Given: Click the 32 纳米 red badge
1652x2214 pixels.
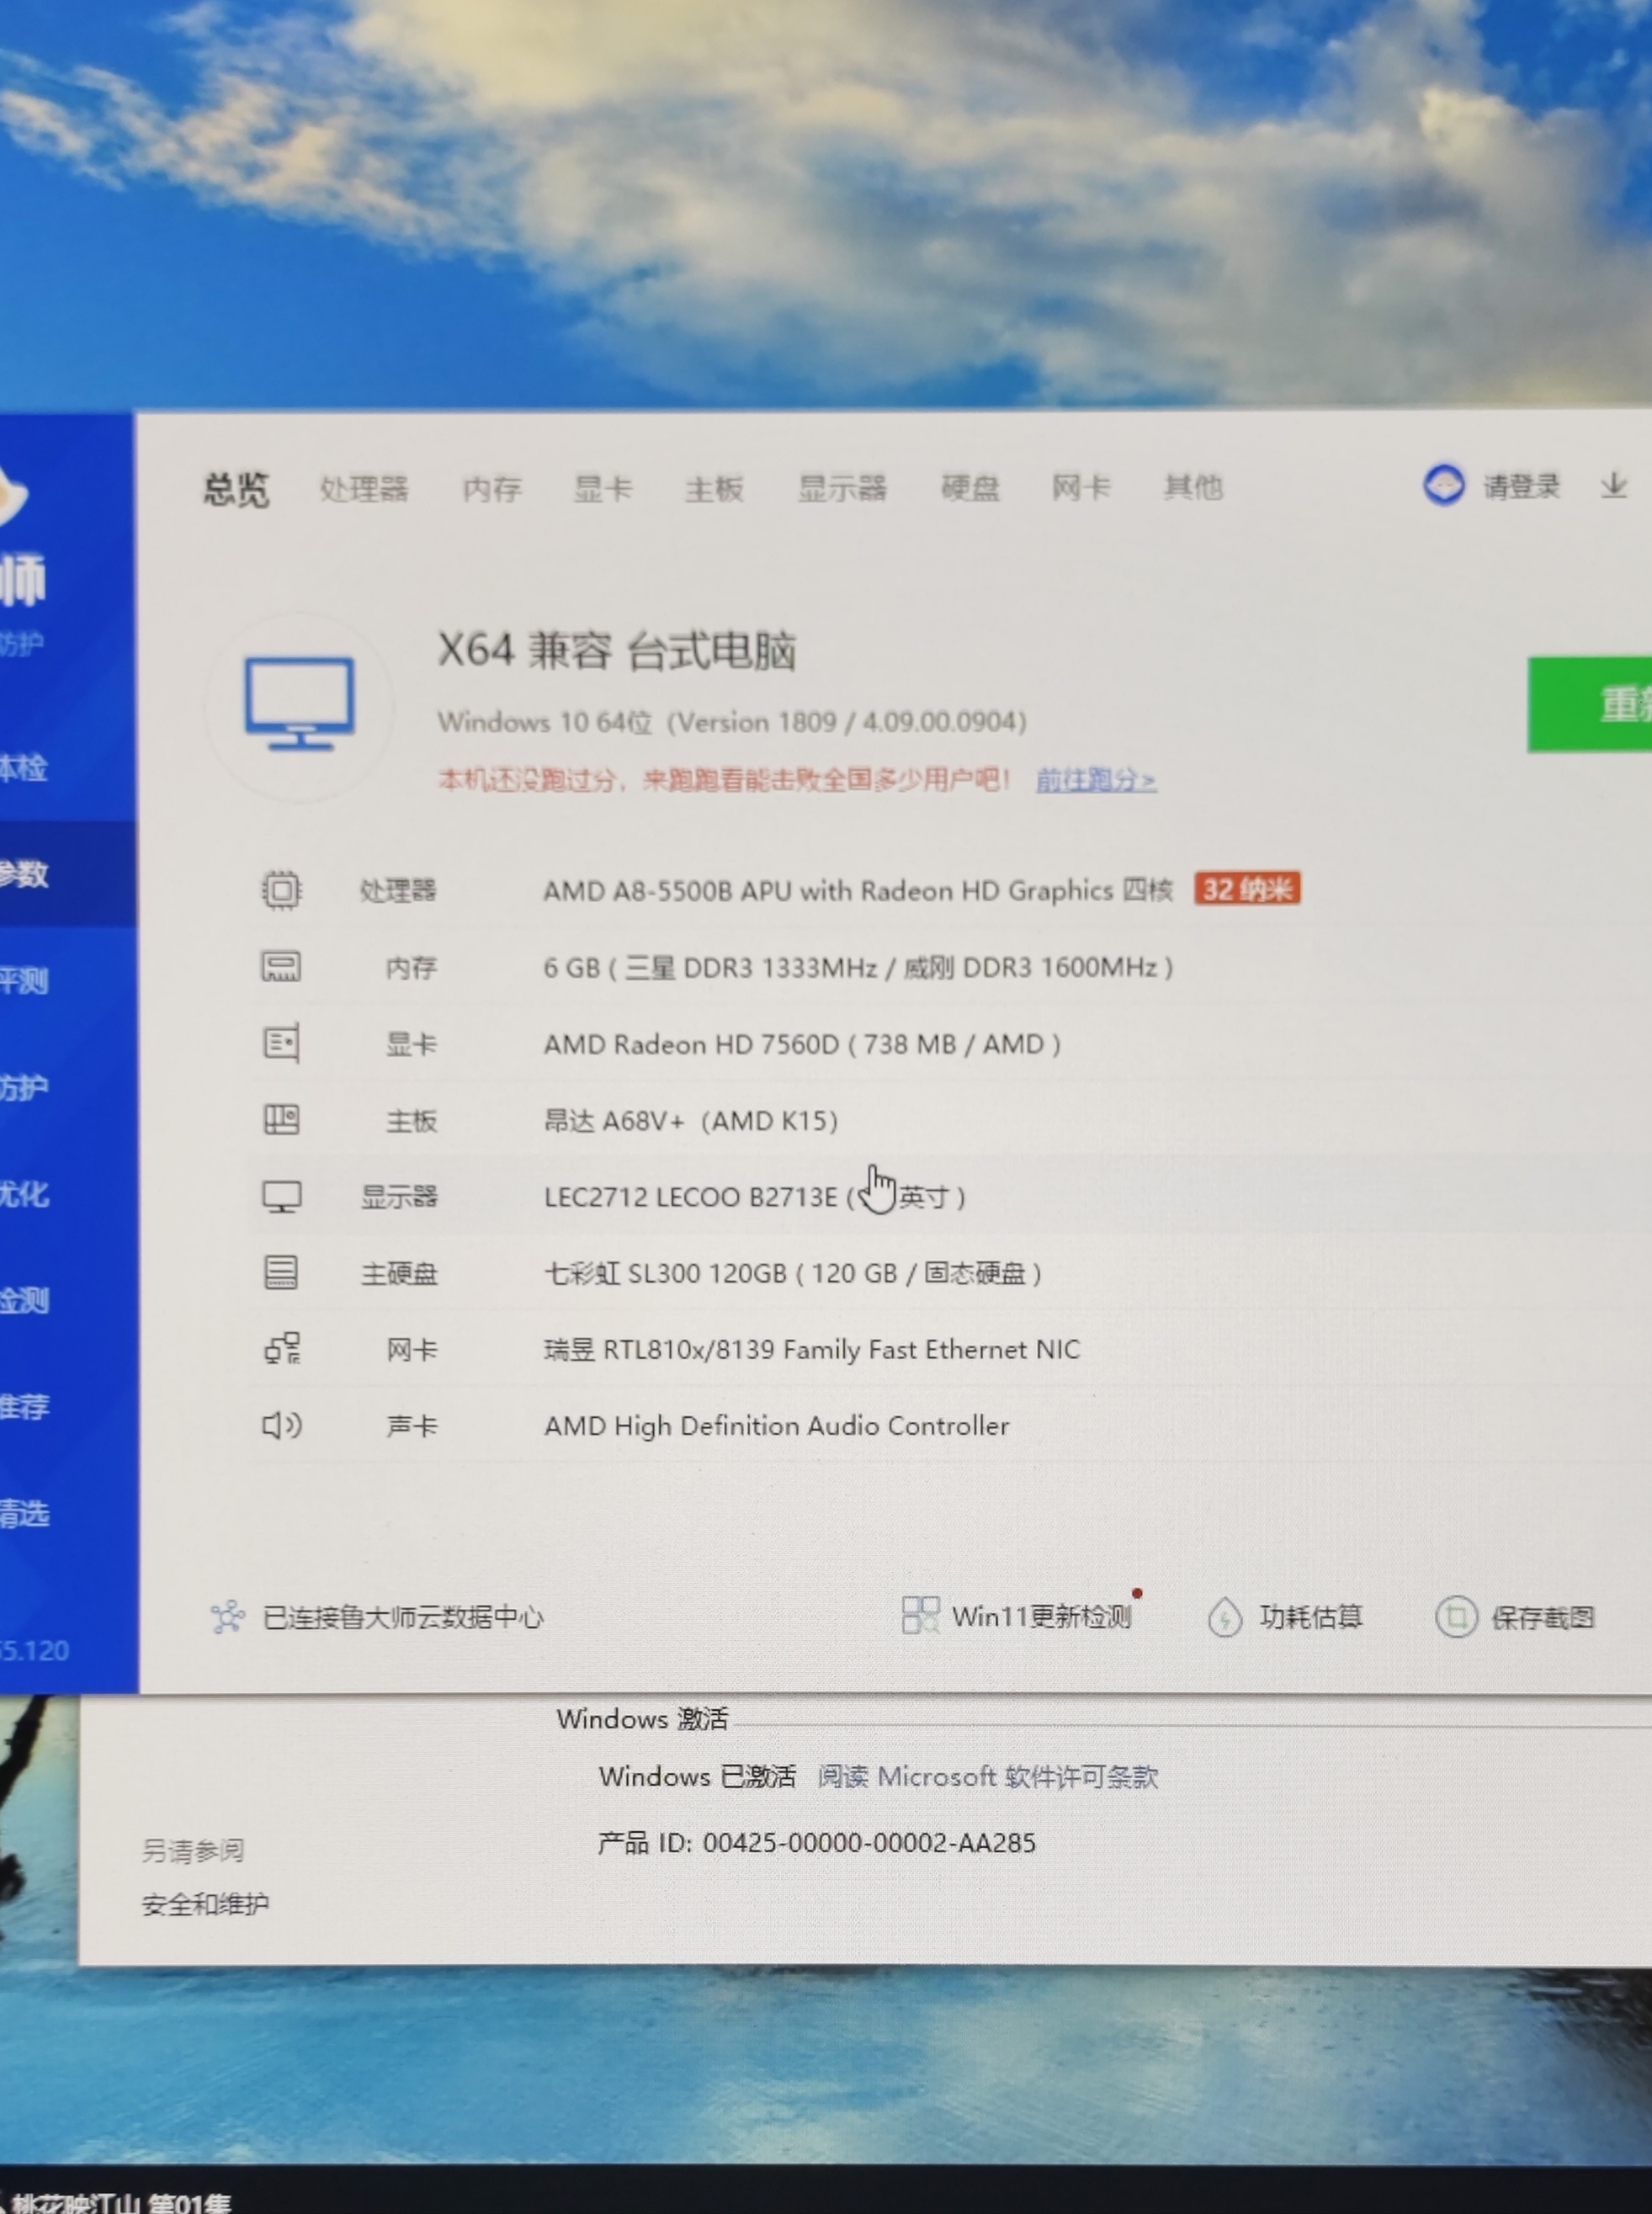Looking at the screenshot, I should pos(1247,889).
